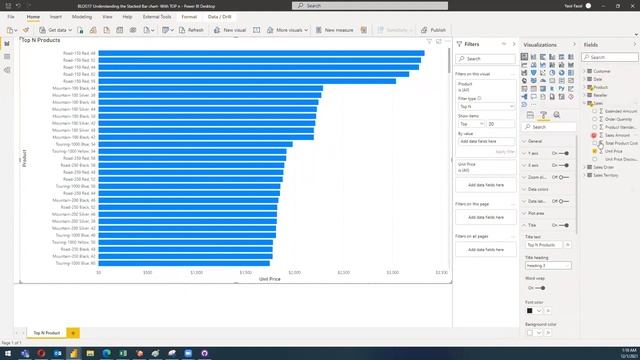Check the Sales Amount field
The width and height of the screenshot is (640, 360).
tap(594, 135)
